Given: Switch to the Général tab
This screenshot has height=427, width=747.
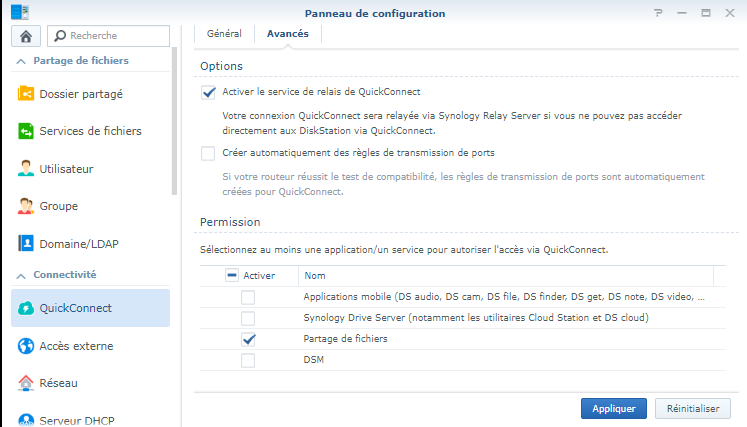Looking at the screenshot, I should coord(224,33).
